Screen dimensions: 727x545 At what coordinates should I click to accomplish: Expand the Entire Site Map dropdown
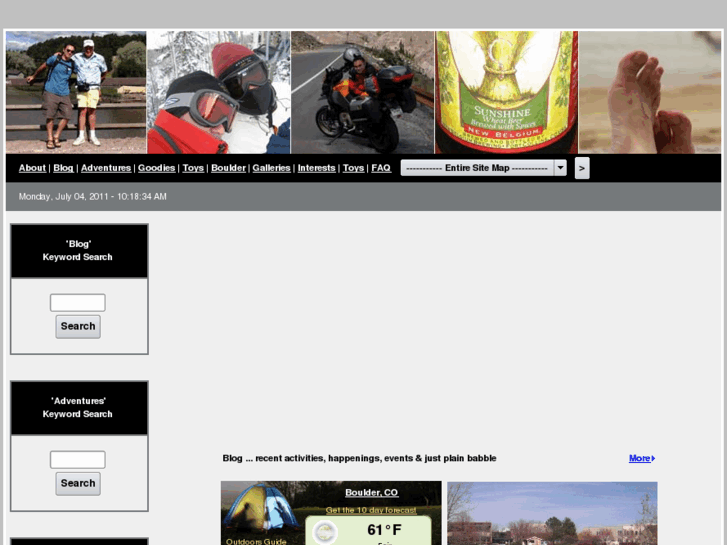click(484, 168)
